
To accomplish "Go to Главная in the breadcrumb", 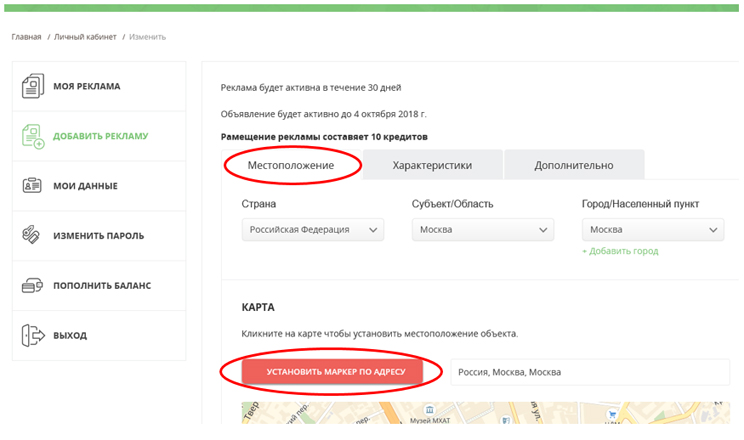I will pyautogui.click(x=27, y=37).
